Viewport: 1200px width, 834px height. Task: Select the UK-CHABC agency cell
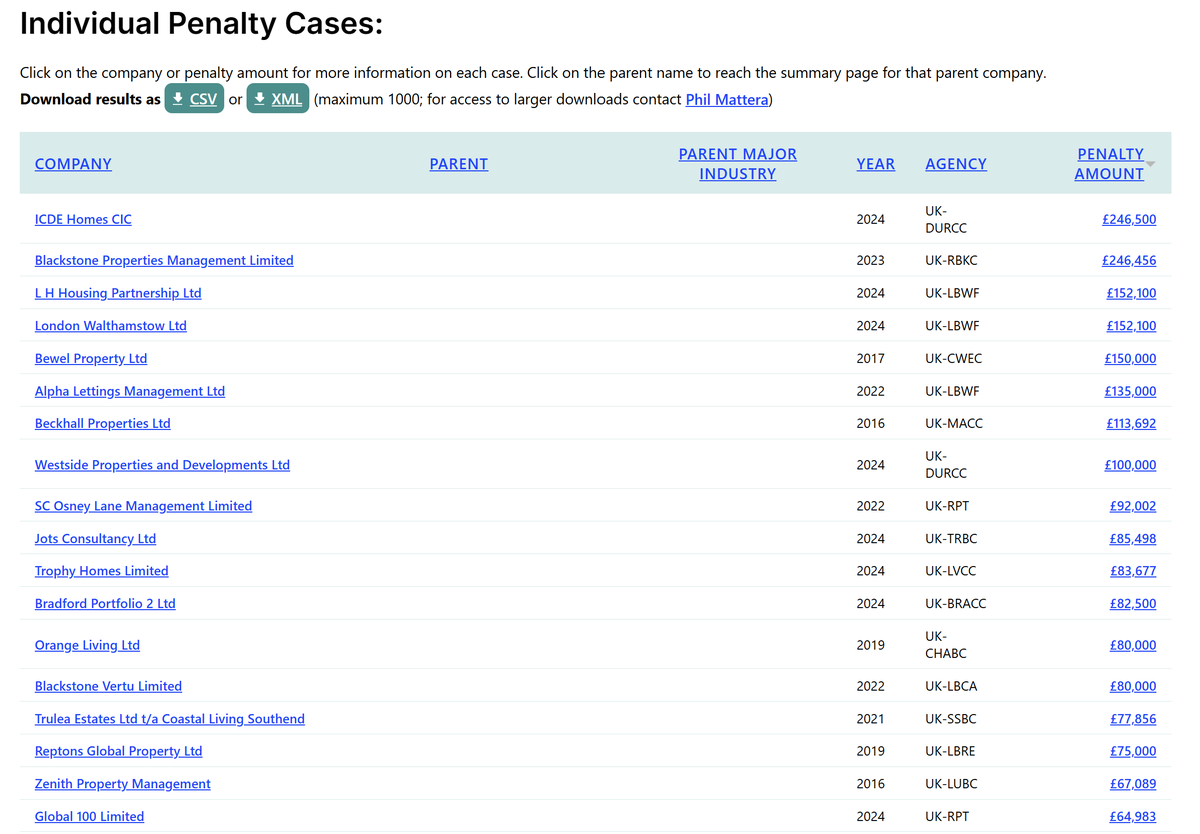click(946, 645)
